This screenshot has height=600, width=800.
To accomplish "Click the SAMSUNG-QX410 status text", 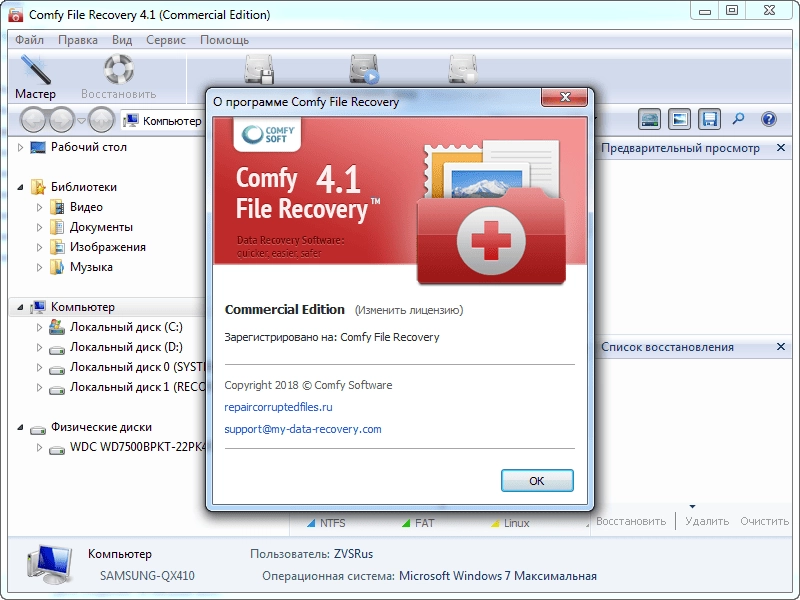I will point(147,576).
